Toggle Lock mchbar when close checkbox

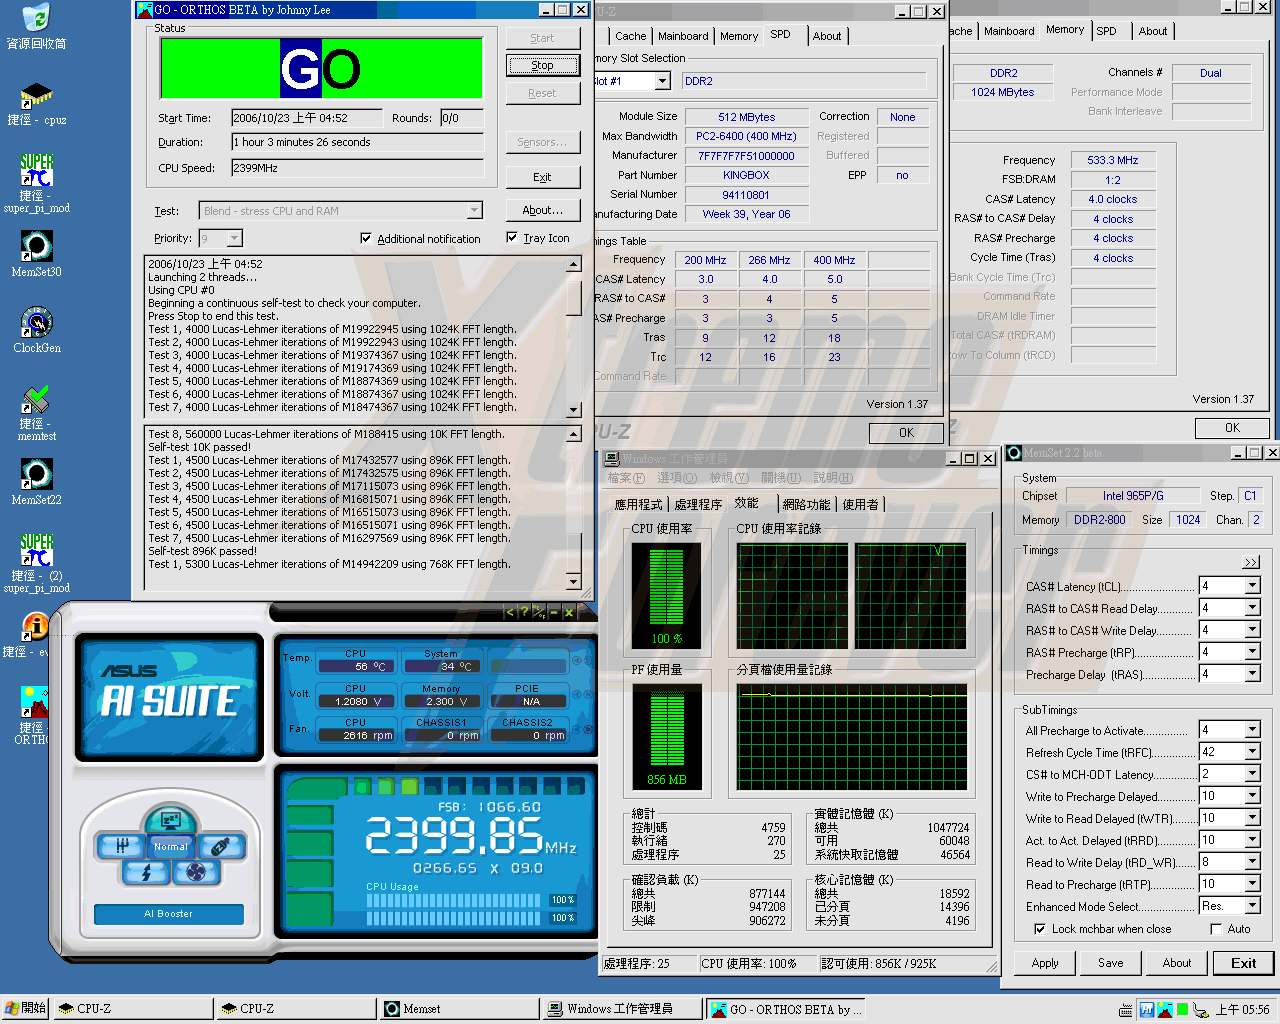(1040, 929)
